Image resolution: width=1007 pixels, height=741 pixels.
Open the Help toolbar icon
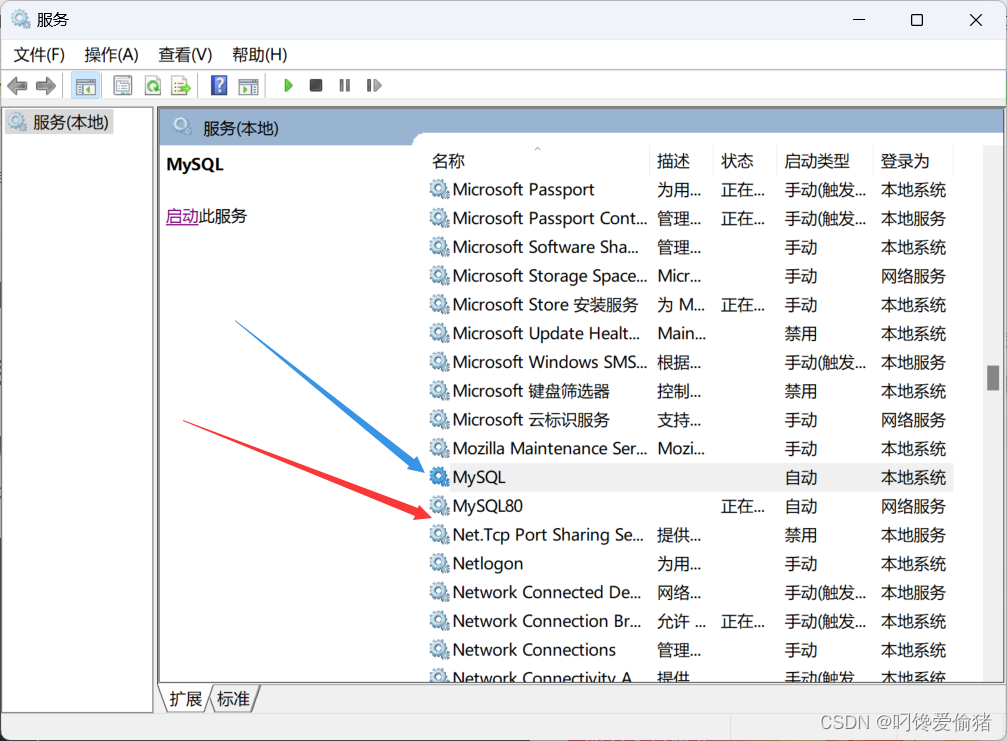pyautogui.click(x=219, y=85)
